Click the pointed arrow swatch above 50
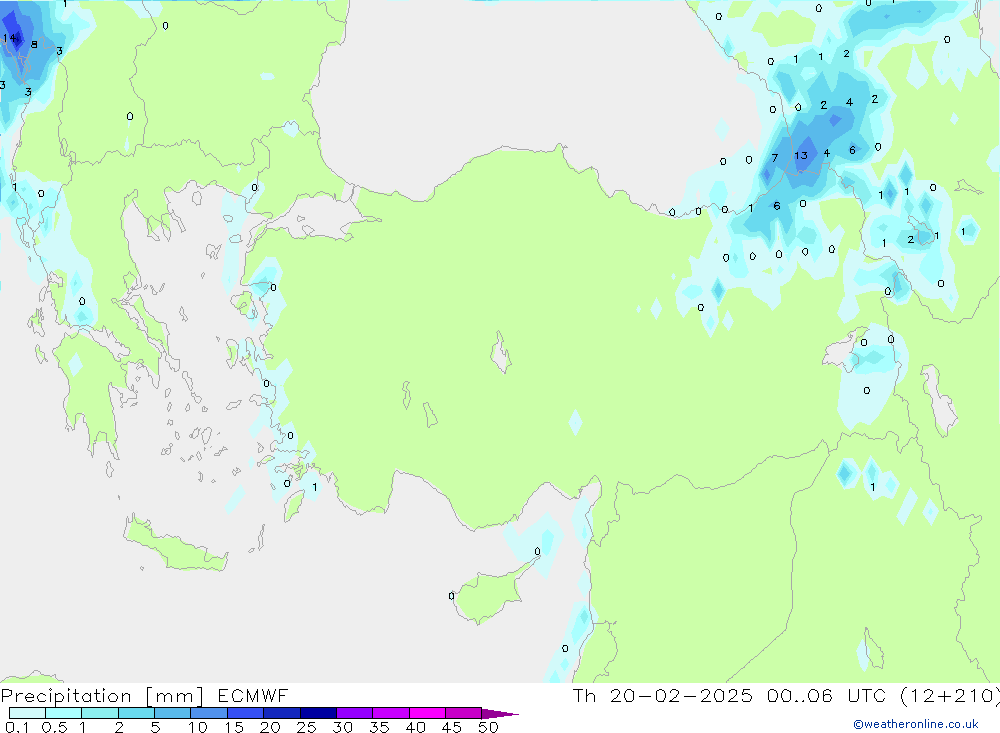The image size is (1000, 733). tap(499, 713)
